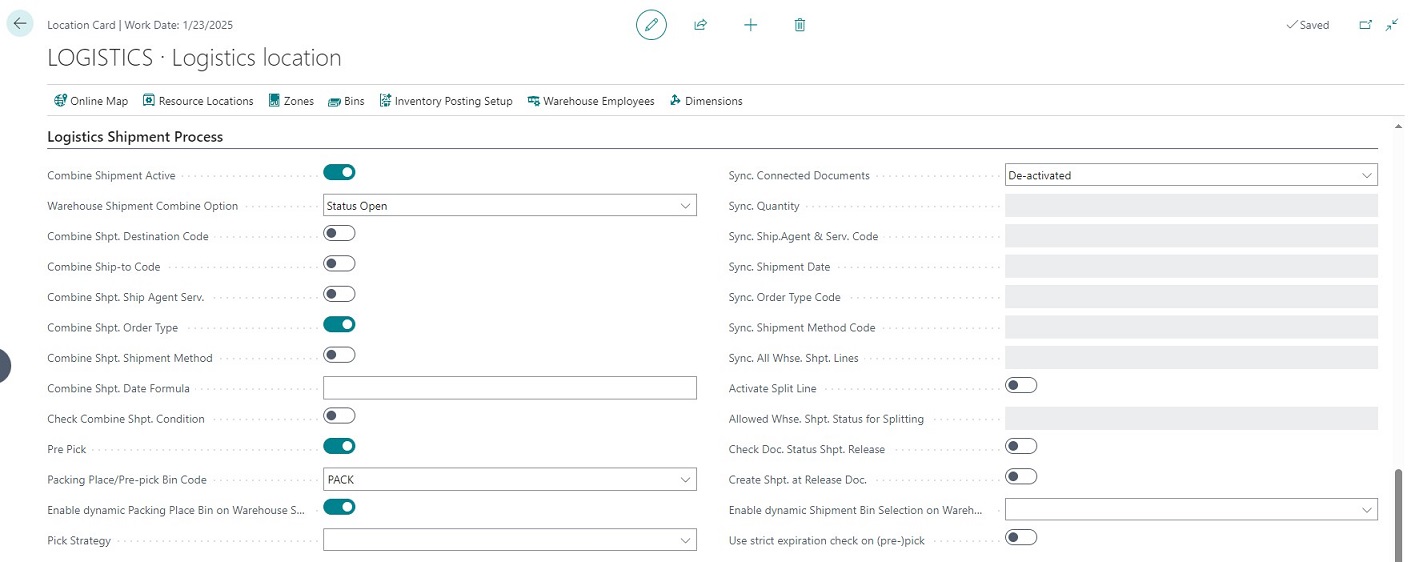This screenshot has width=1419, height=562.
Task: Click the vertical scrollbar thumb
Action: pyautogui.click(x=1398, y=509)
